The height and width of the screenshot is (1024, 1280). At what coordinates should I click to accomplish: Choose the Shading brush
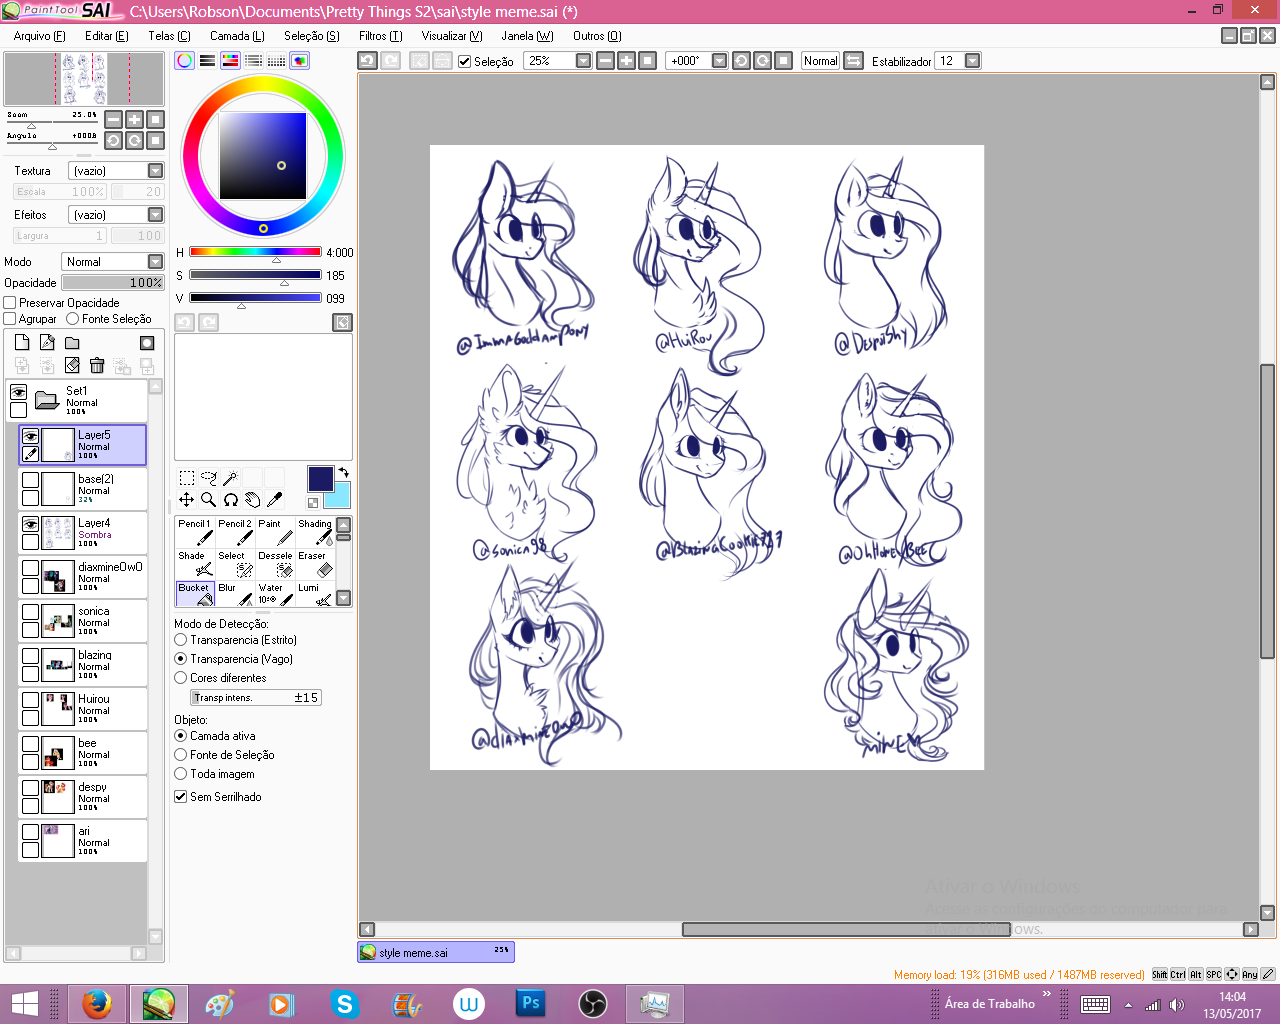[315, 532]
